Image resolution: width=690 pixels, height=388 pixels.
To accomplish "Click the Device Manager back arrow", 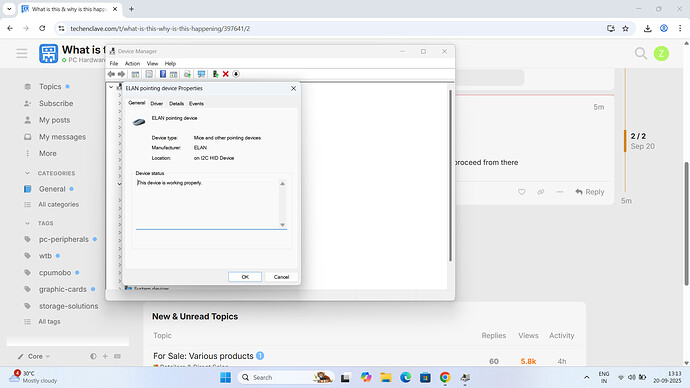I will click(x=111, y=74).
